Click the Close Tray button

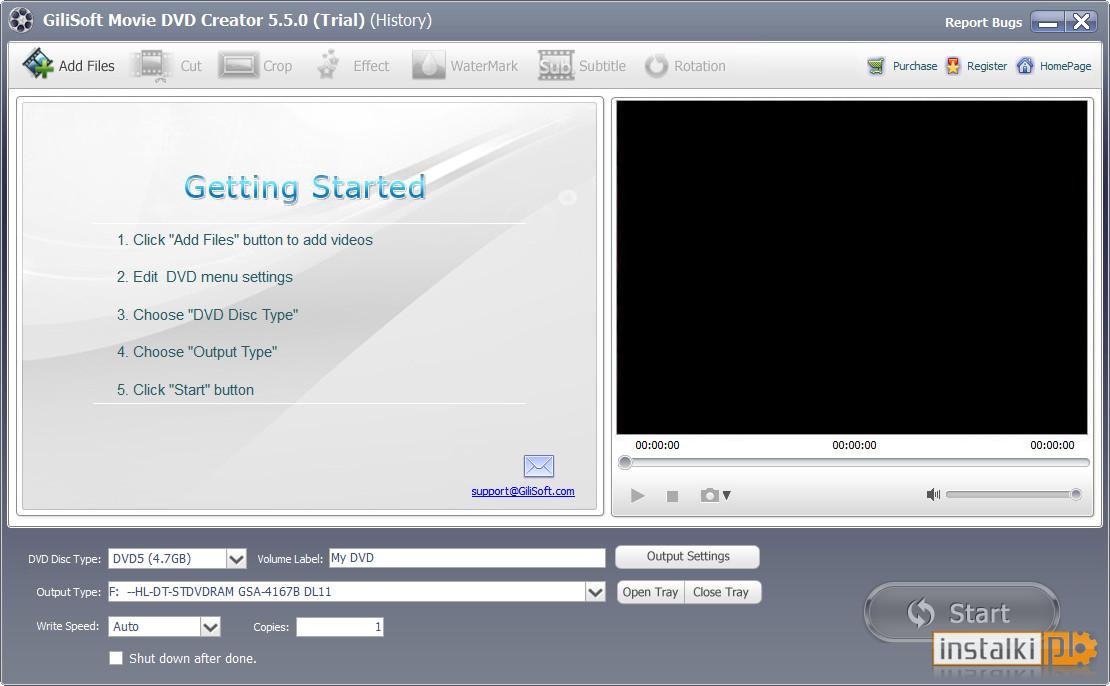click(723, 592)
